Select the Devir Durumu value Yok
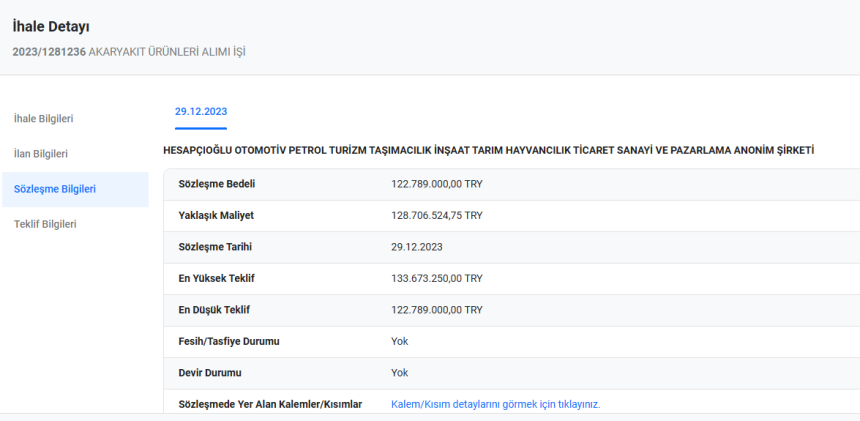This screenshot has width=860, height=421. (400, 373)
